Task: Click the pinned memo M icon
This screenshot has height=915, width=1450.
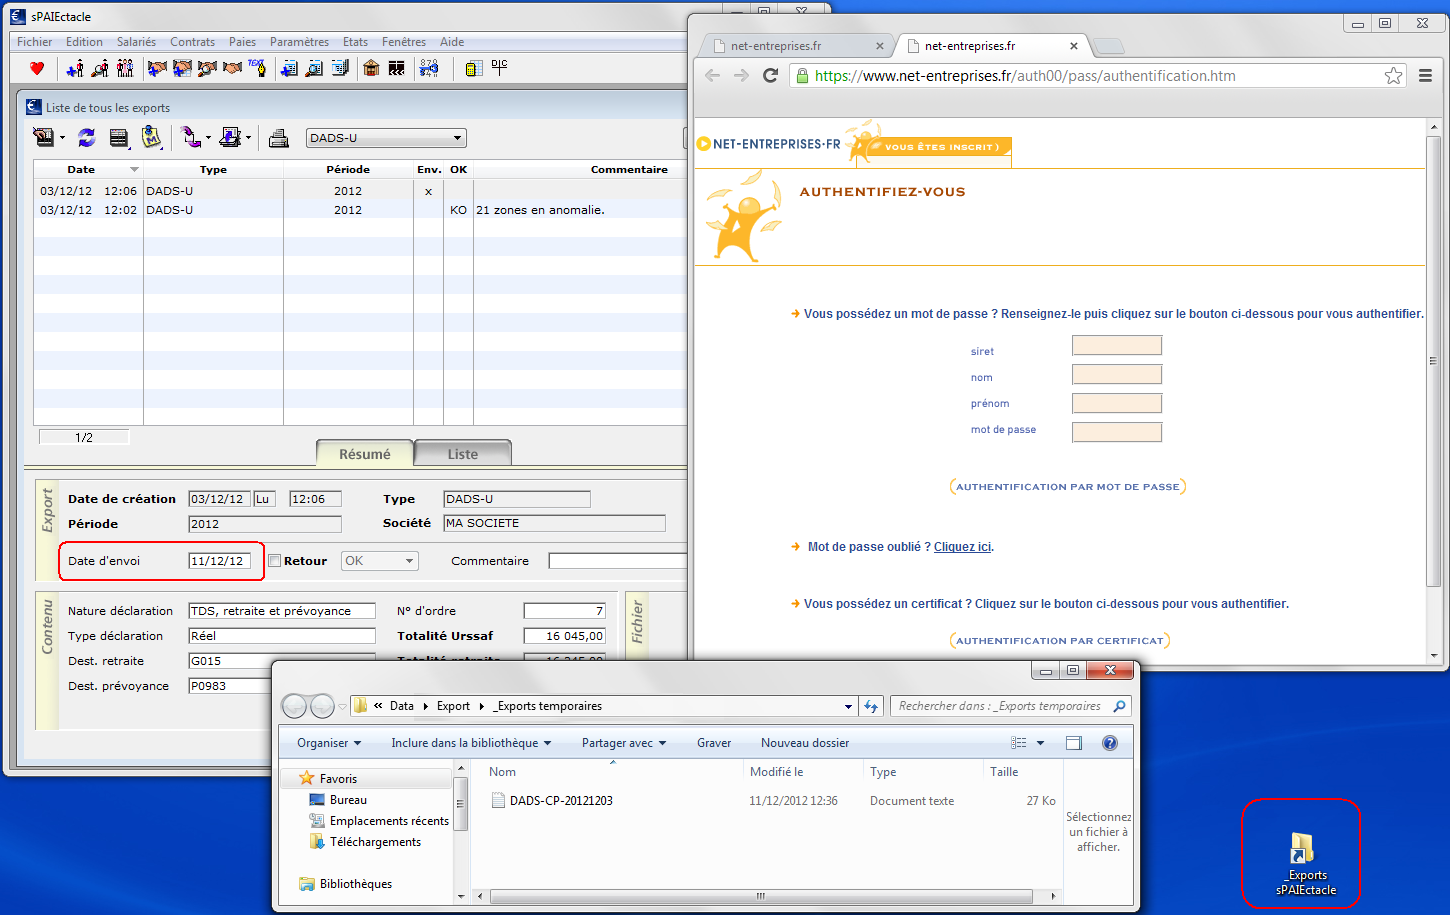Action: coord(151,137)
